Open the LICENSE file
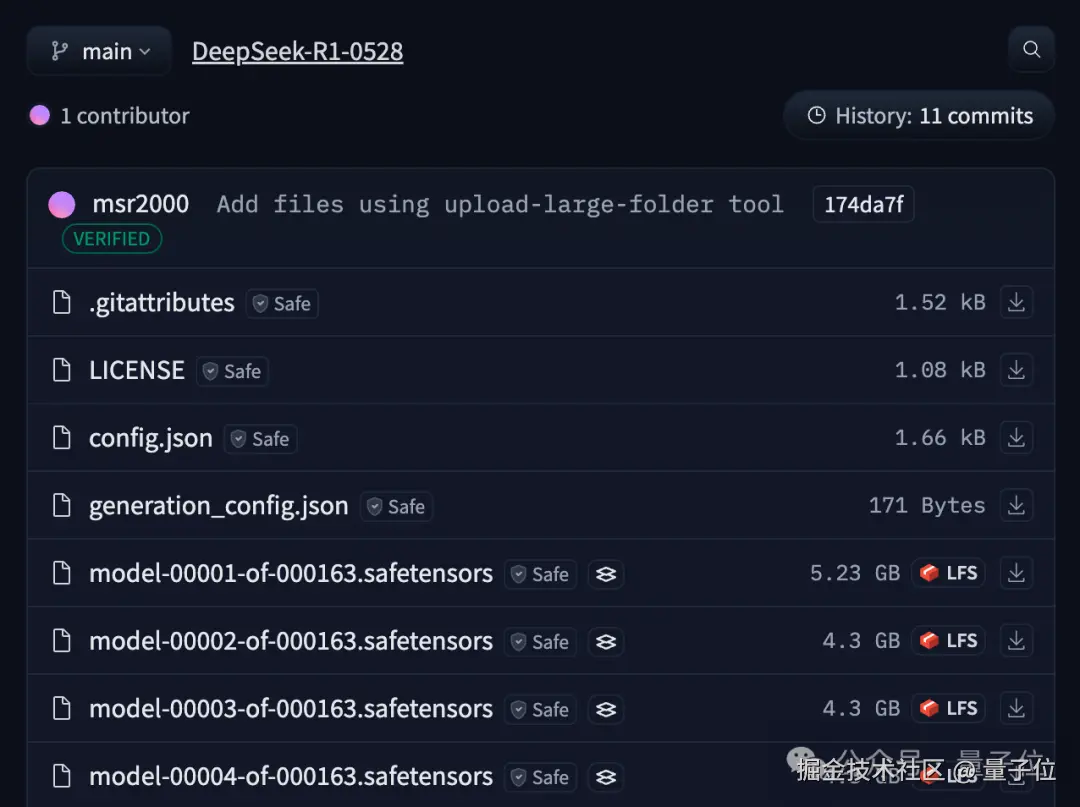The image size is (1080, 807). coord(137,370)
